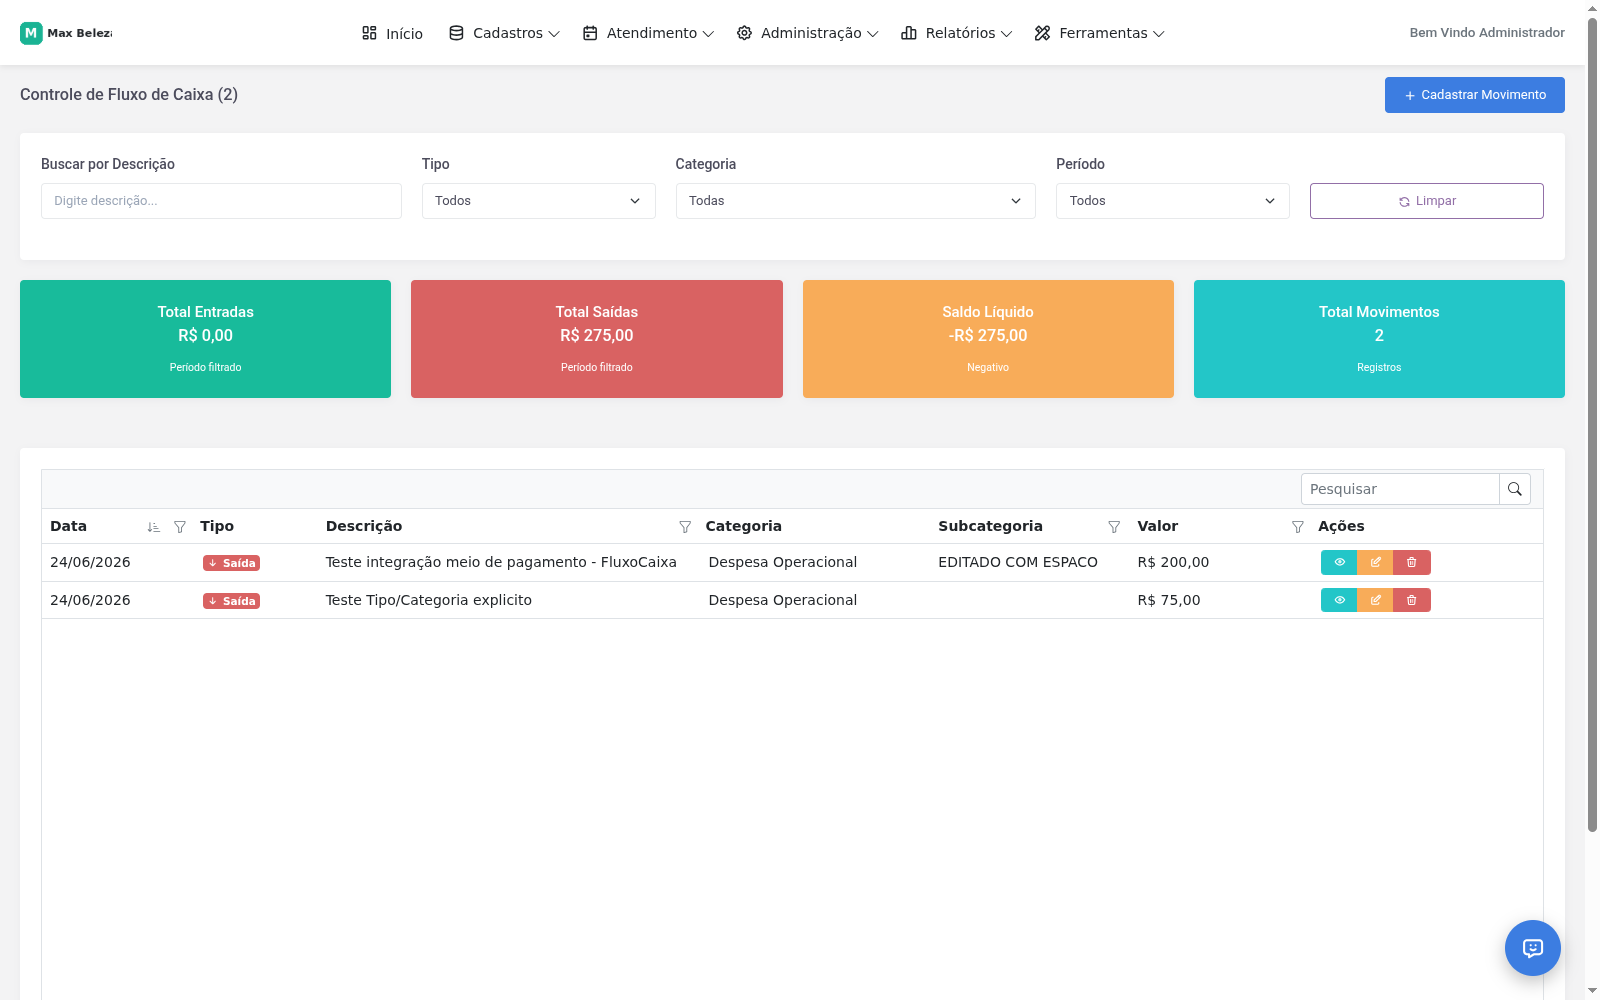Delete the Teste integração meio de pagamento row
The image size is (1600, 1000).
point(1412,562)
